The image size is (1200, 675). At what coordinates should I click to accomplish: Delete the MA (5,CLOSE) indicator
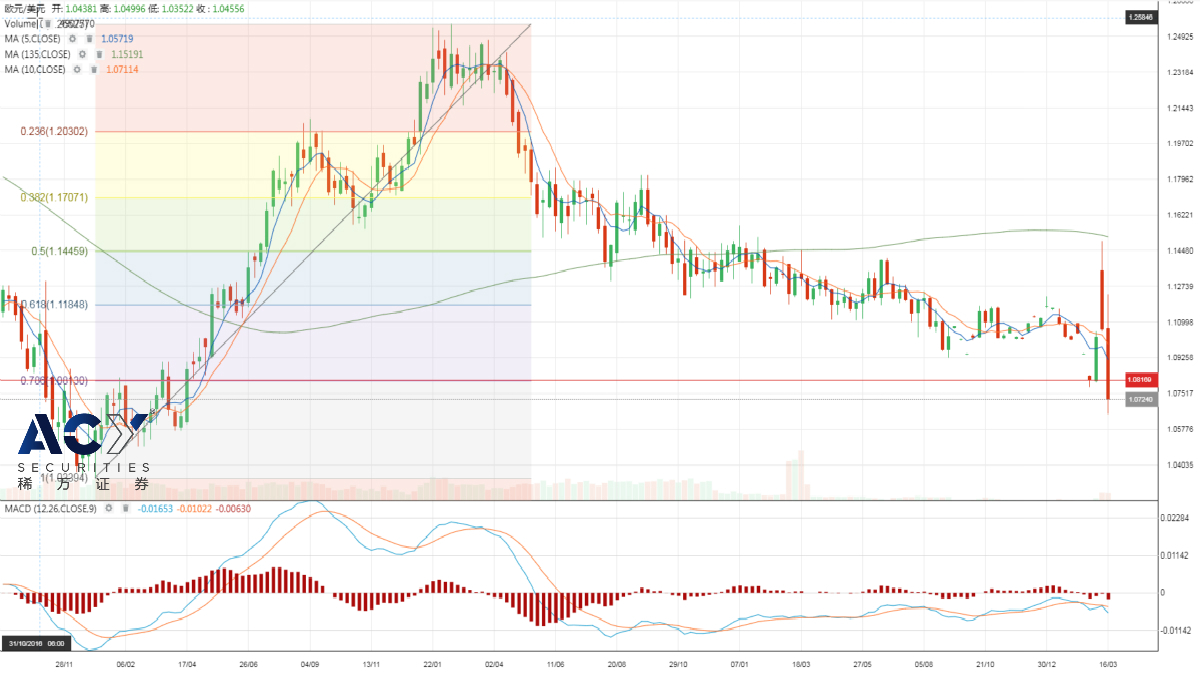coord(89,38)
